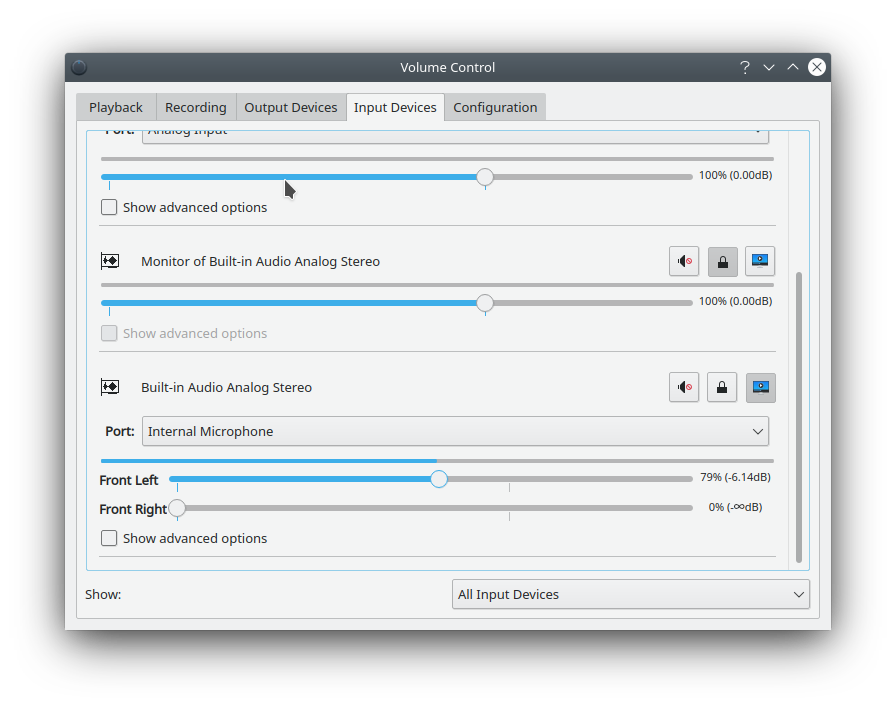This screenshot has height=707, width=896.
Task: Click the Front Right channel label
Action: point(133,509)
